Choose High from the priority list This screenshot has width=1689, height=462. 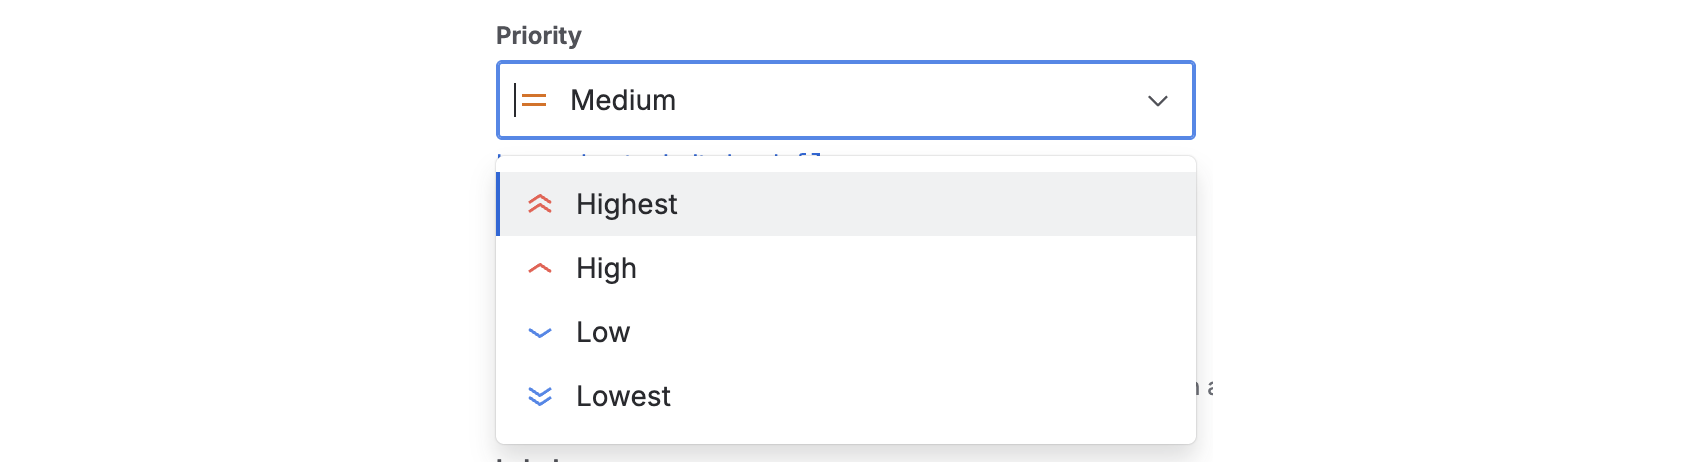(606, 268)
